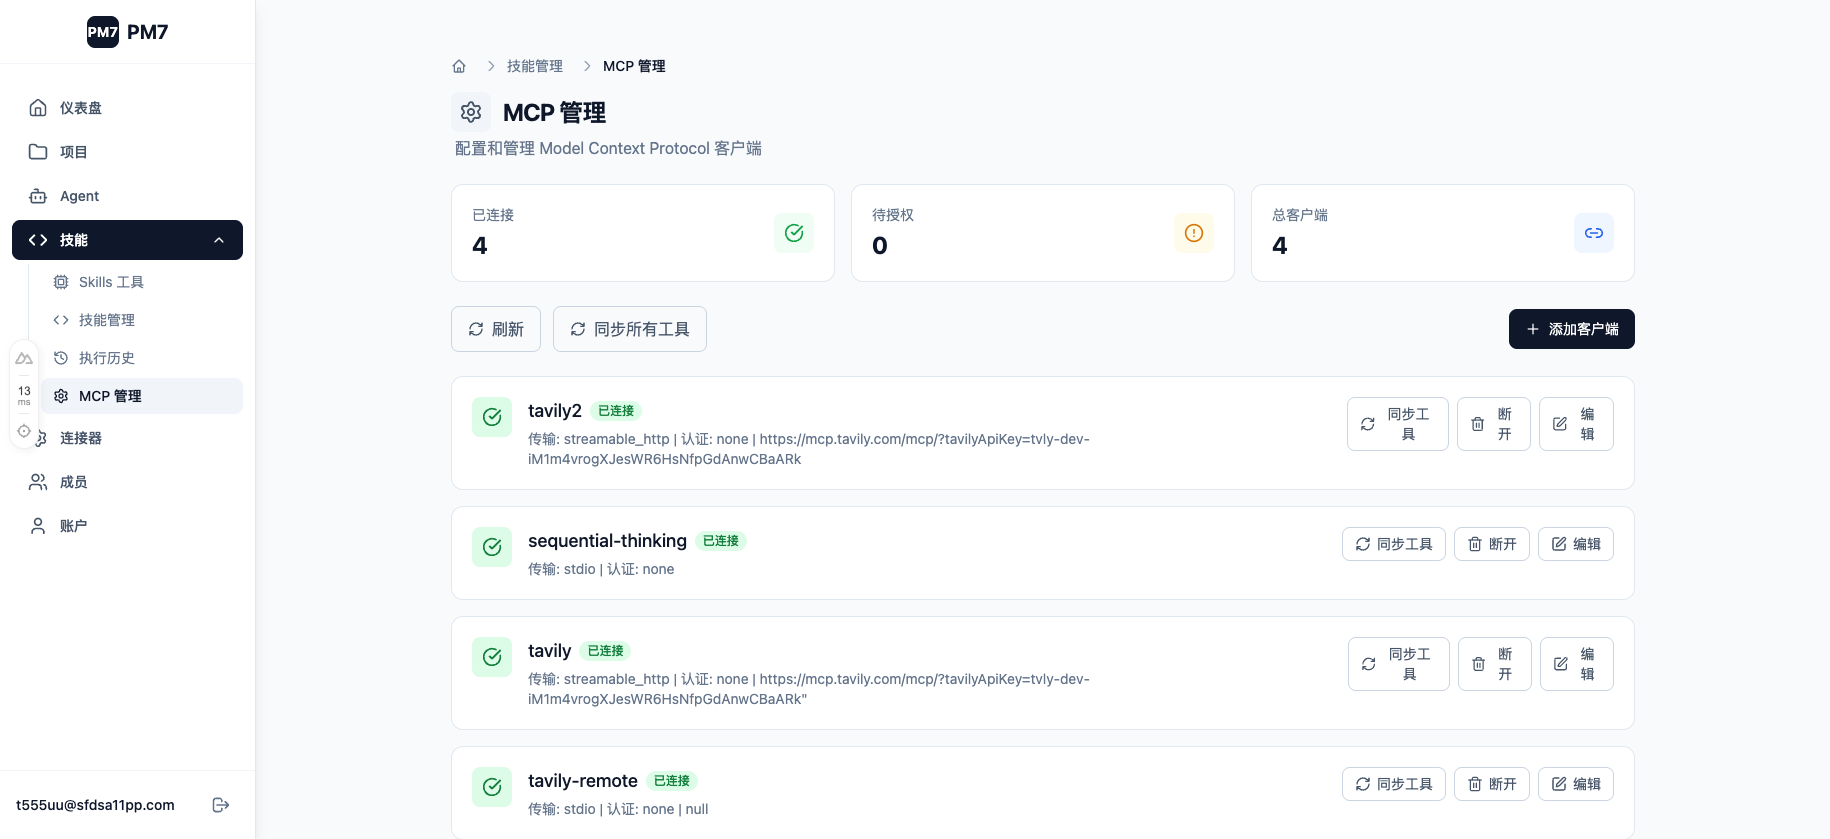This screenshot has width=1830, height=839.
Task: Click the tavily-remote client name
Action: 583,781
